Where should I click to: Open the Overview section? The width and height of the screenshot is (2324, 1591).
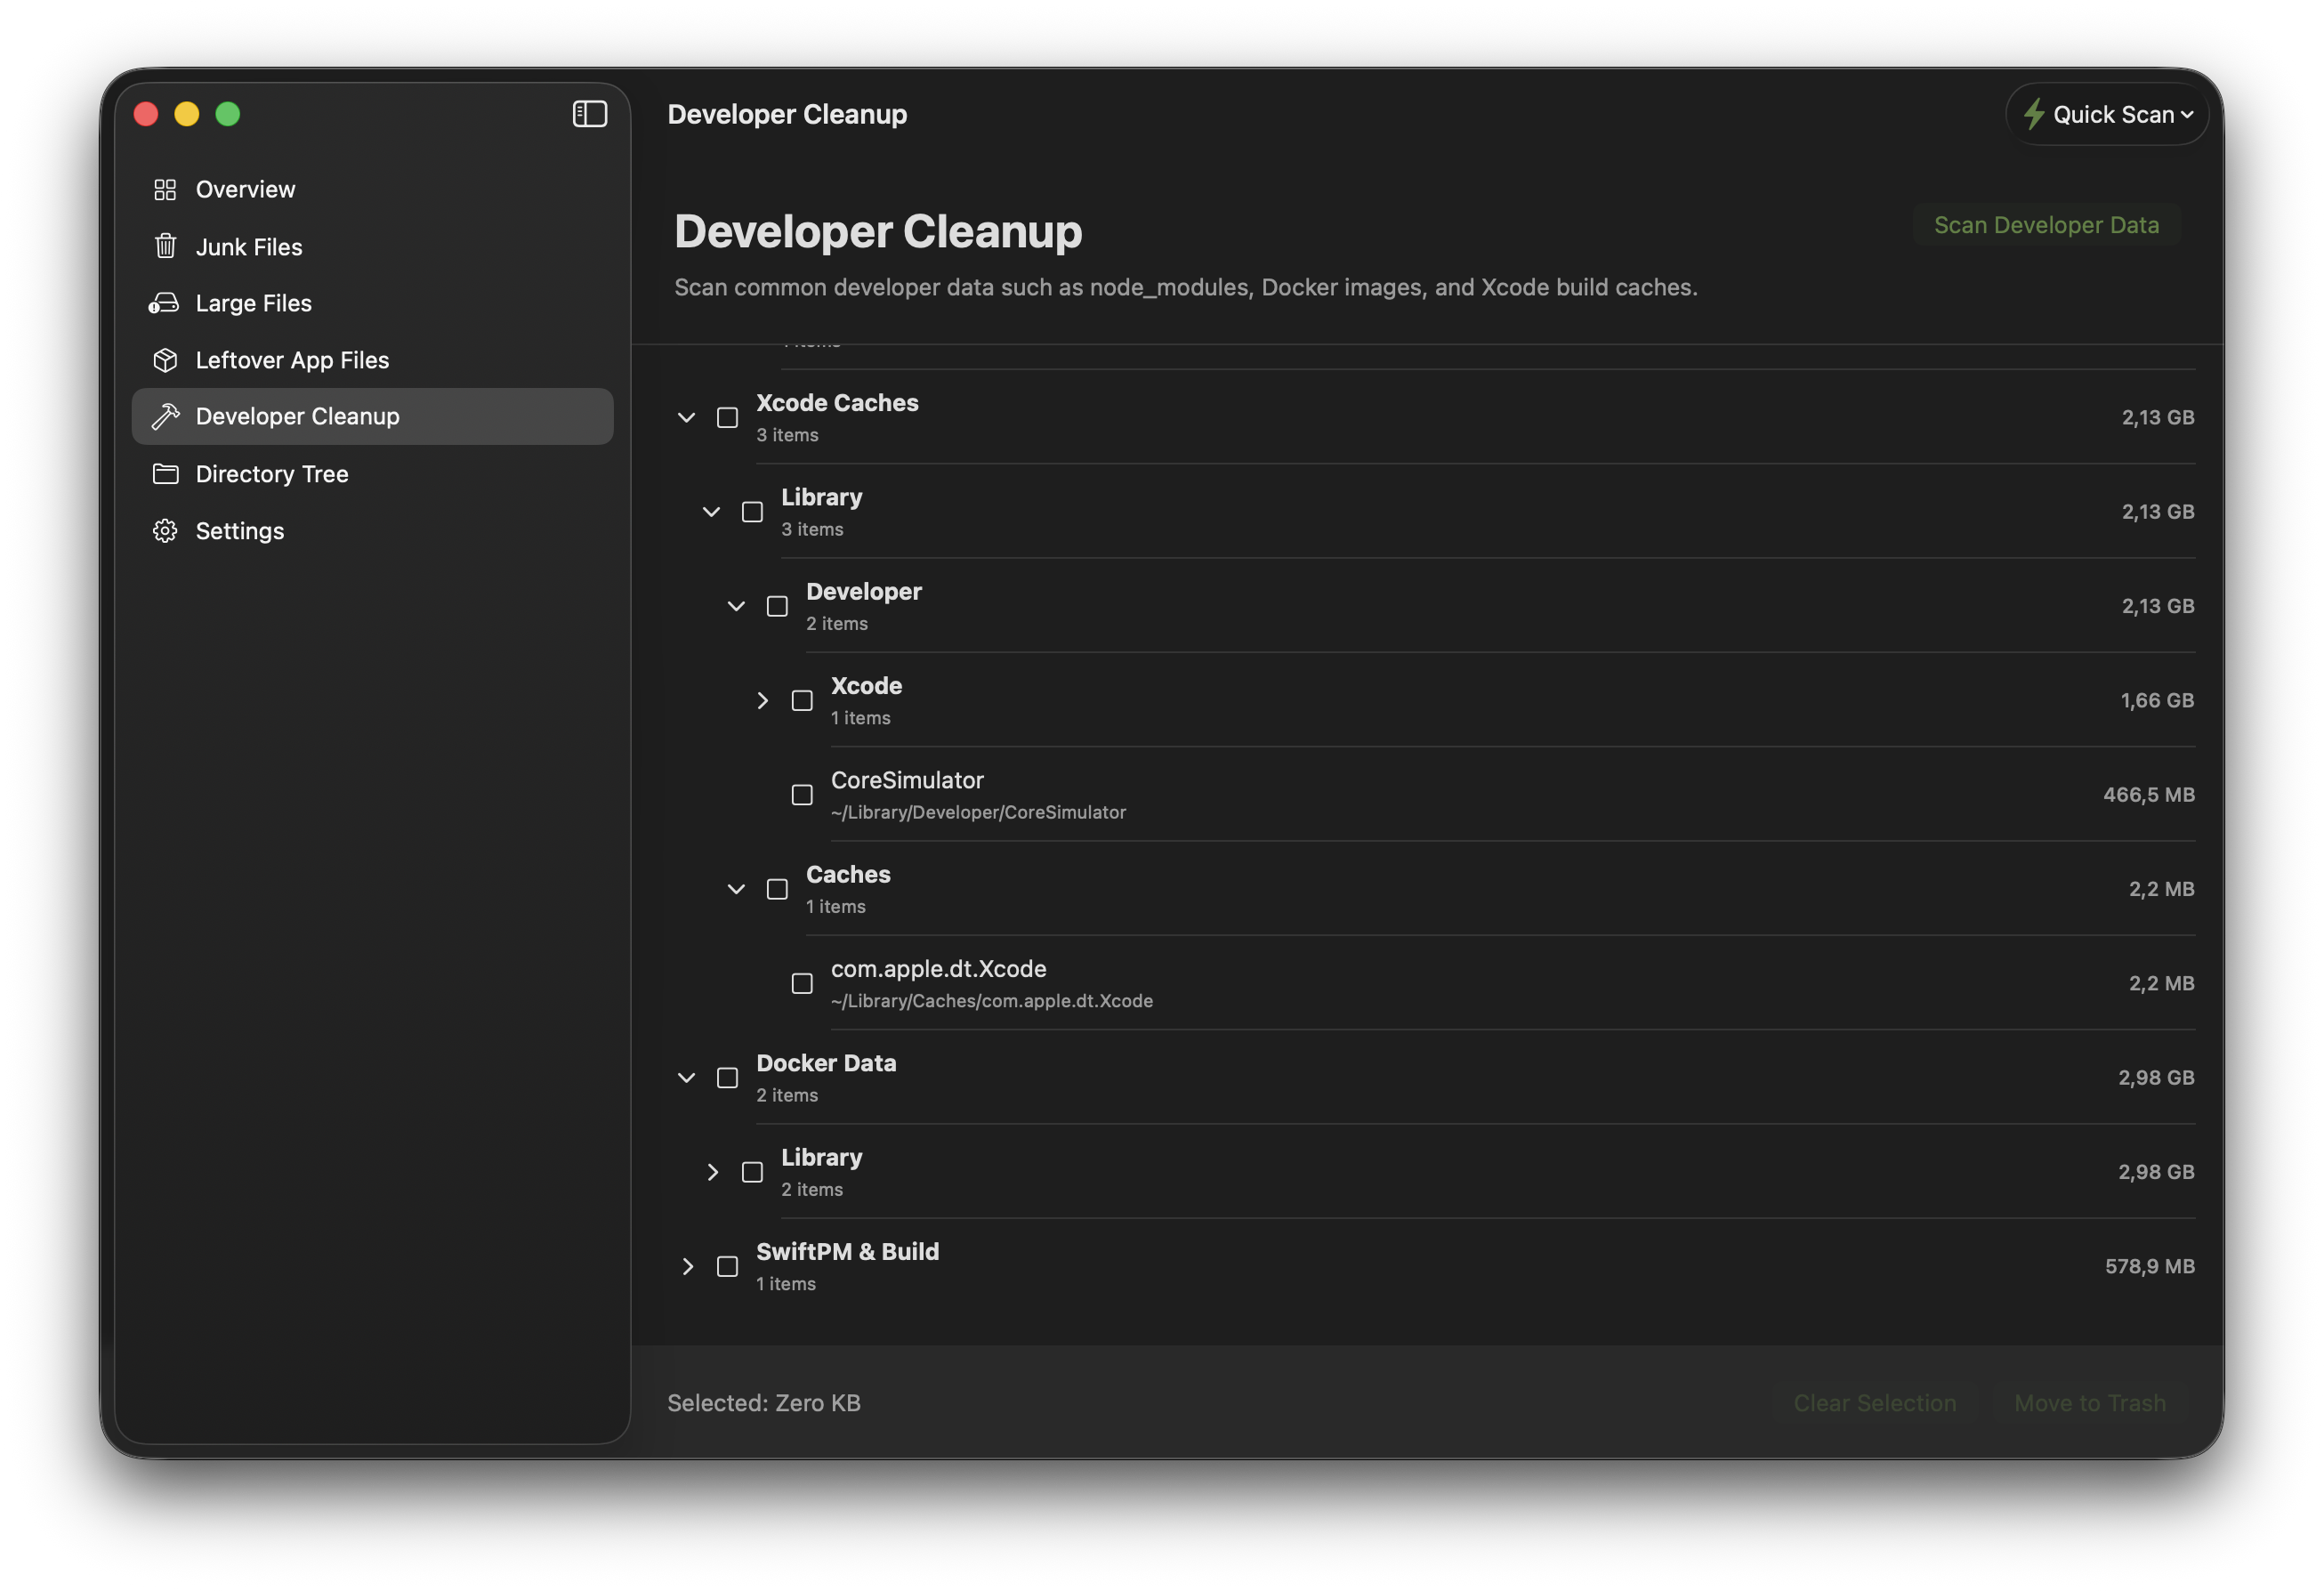click(372, 189)
